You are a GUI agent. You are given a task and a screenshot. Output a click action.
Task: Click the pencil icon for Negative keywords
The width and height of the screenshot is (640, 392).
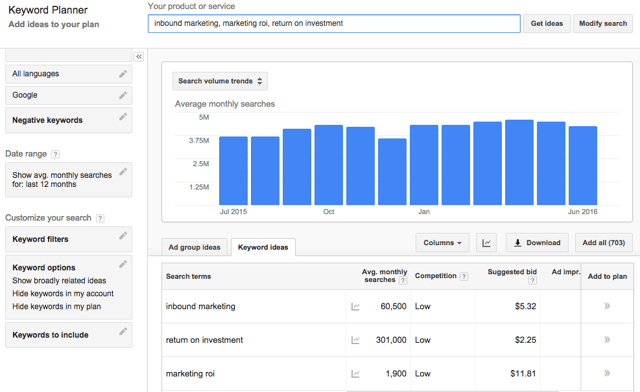point(123,117)
